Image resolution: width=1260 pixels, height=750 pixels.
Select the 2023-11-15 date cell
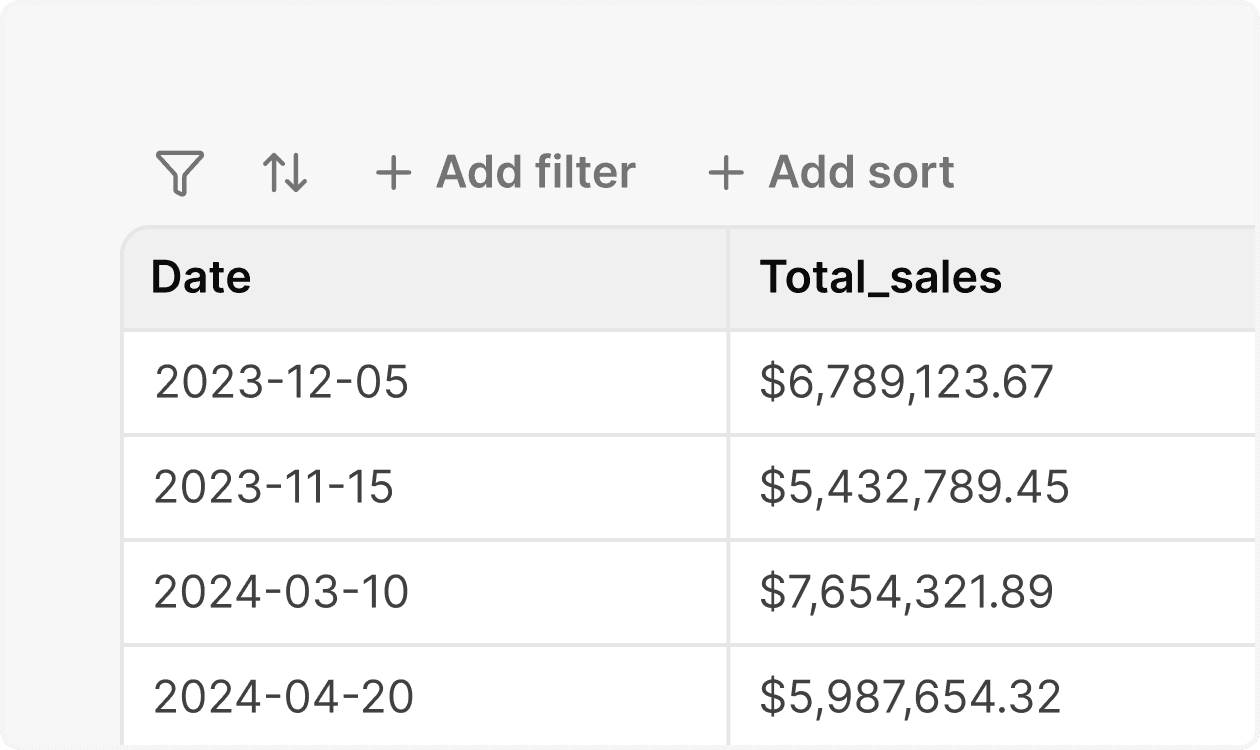point(274,488)
